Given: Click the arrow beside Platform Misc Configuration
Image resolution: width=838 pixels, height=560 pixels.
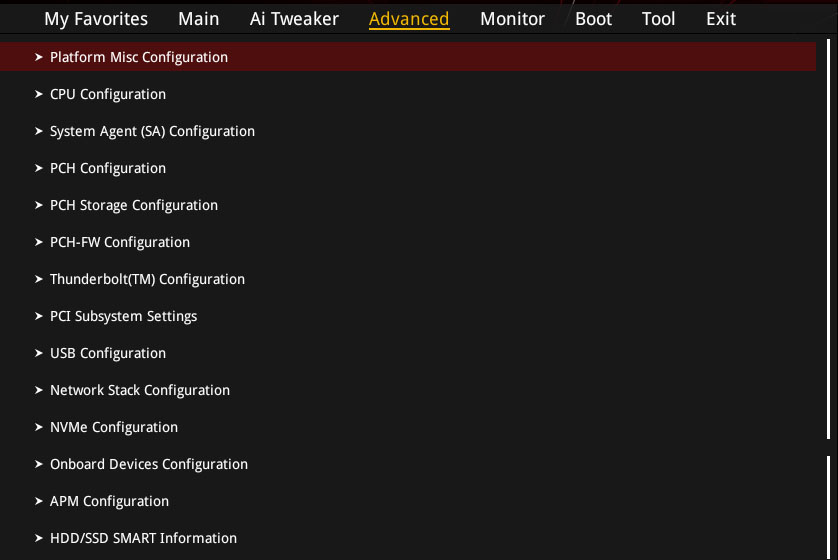Looking at the screenshot, I should click(x=38, y=57).
